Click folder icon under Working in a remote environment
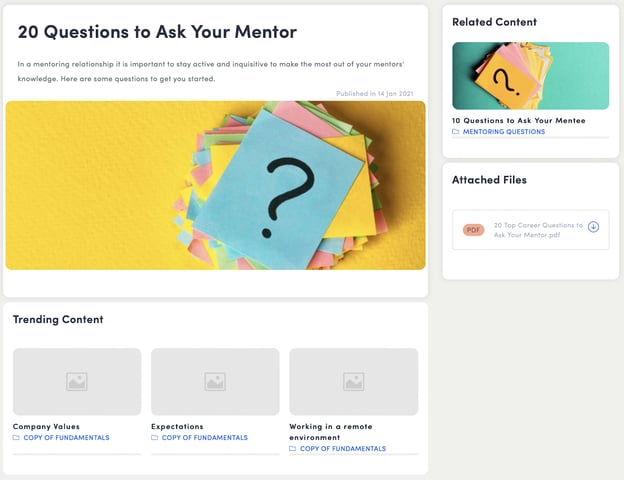This screenshot has height=480, width=624. [292, 449]
